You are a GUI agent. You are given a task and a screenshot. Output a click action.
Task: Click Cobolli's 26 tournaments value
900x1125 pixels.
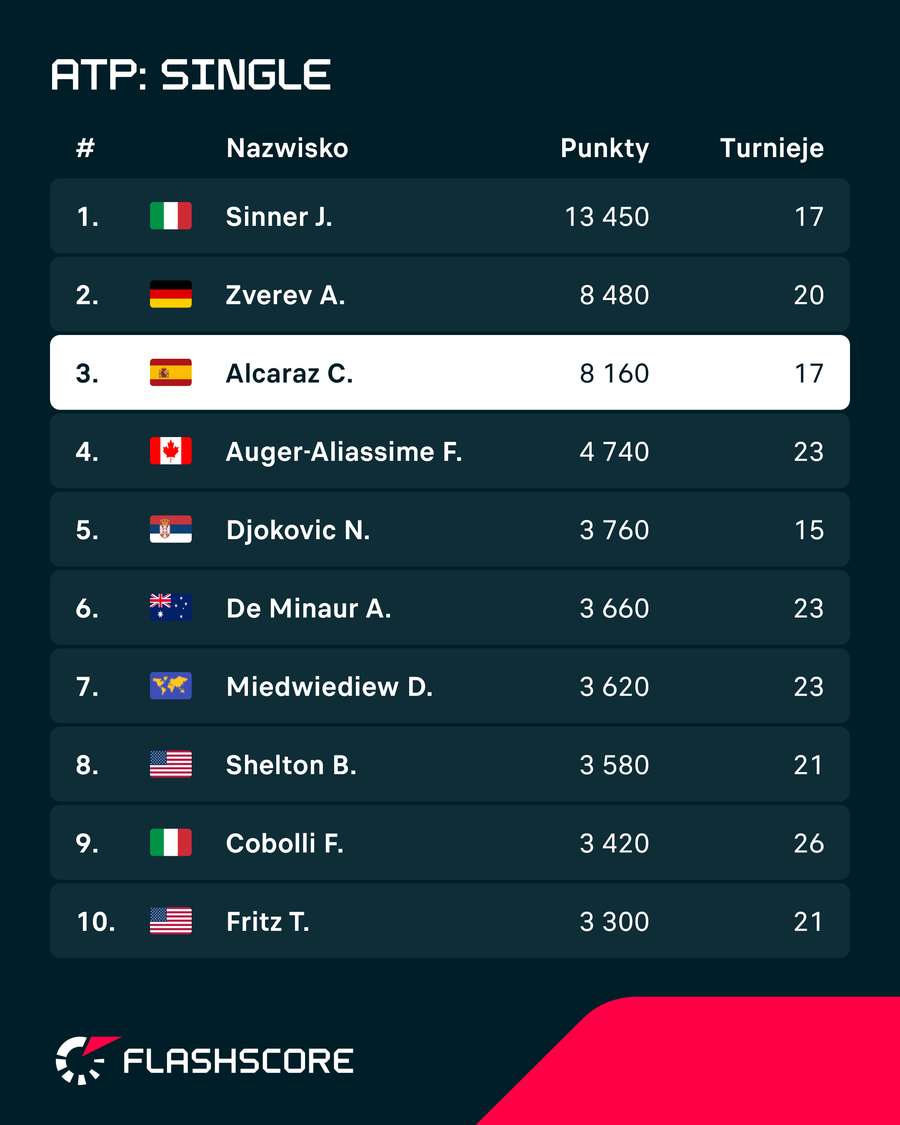pyautogui.click(x=809, y=843)
